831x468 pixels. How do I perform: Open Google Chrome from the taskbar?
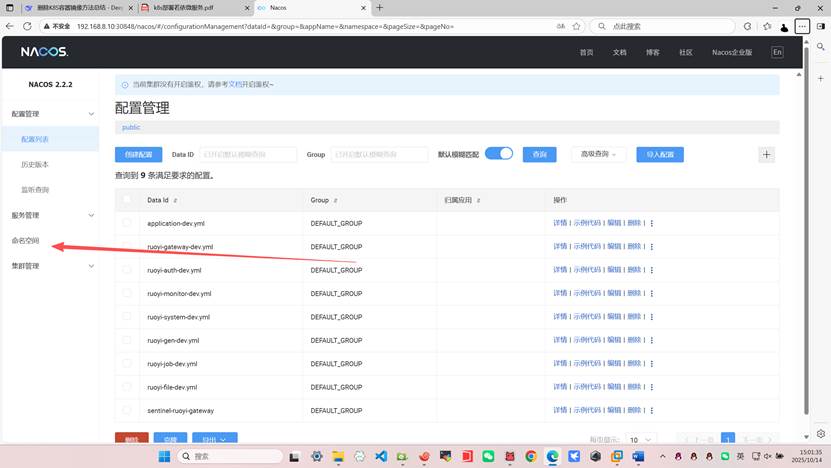(531, 456)
